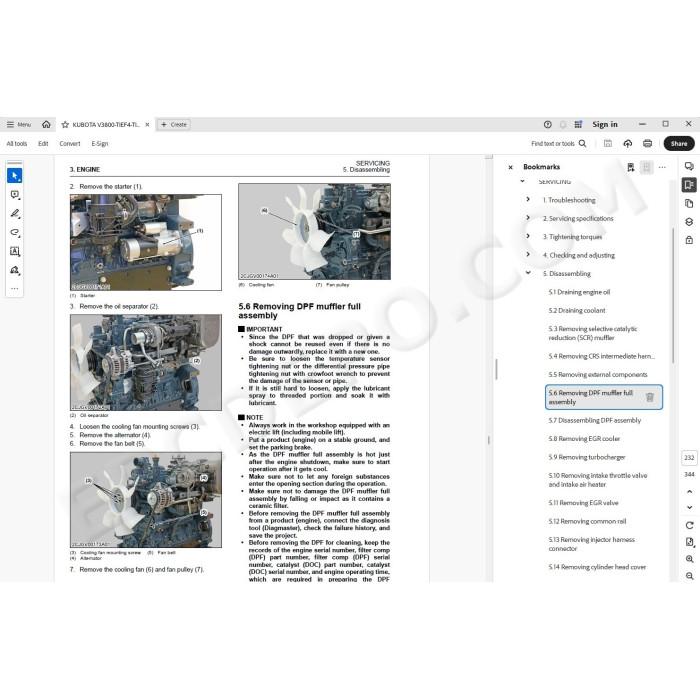700x700 pixels.
Task: Open more tools ellipsis in left toolbar
Action: (x=15, y=288)
